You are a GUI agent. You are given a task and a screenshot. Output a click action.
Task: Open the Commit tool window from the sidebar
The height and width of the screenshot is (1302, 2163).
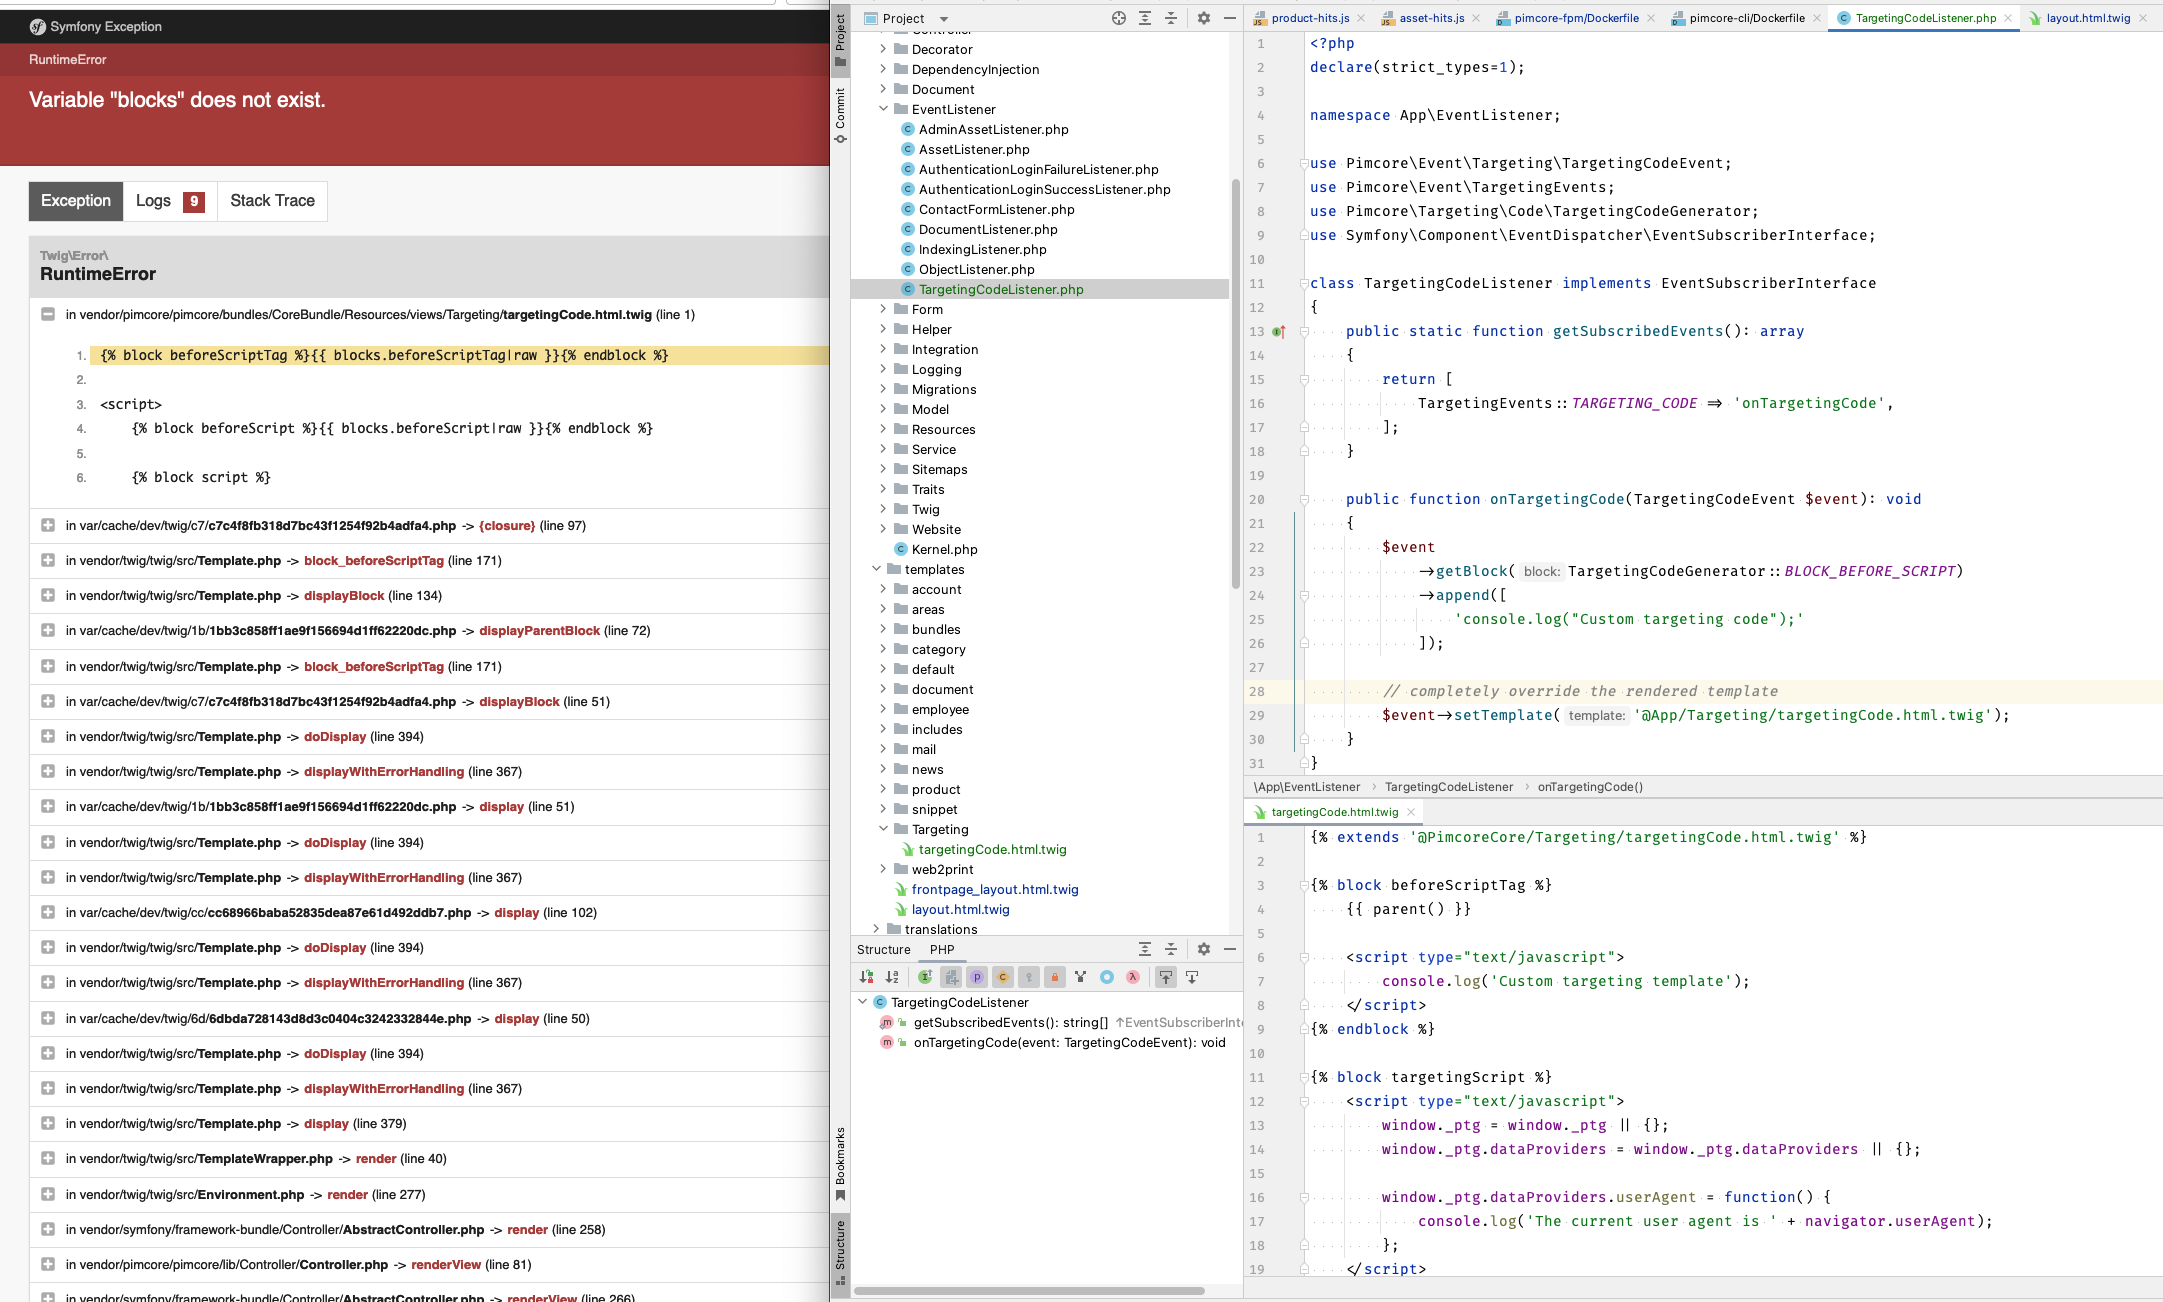(x=840, y=110)
